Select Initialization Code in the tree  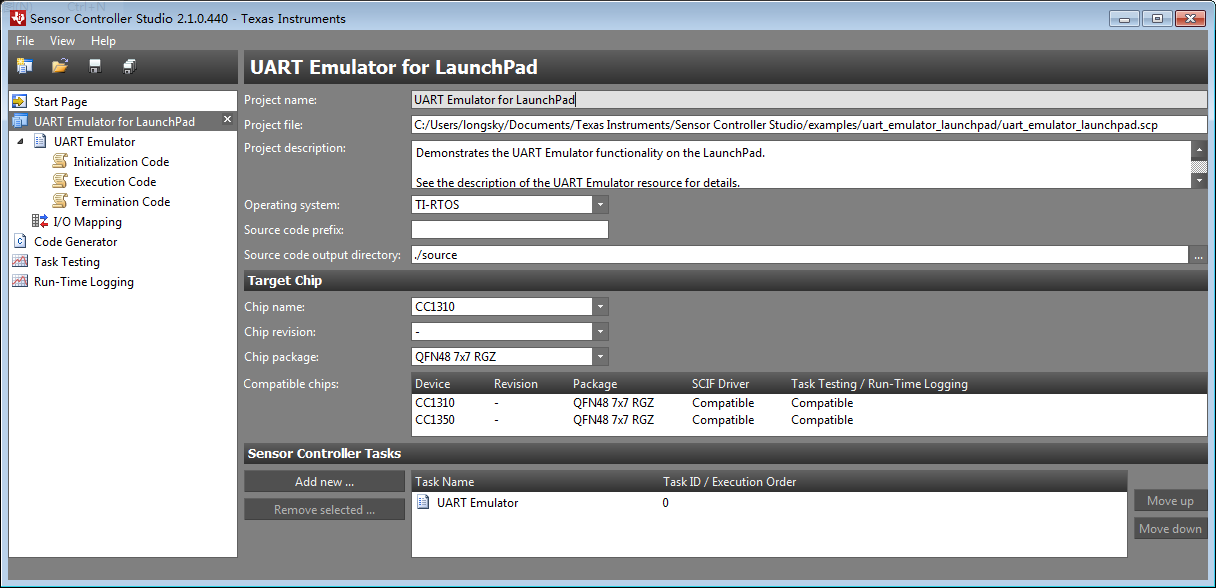pyautogui.click(x=121, y=162)
